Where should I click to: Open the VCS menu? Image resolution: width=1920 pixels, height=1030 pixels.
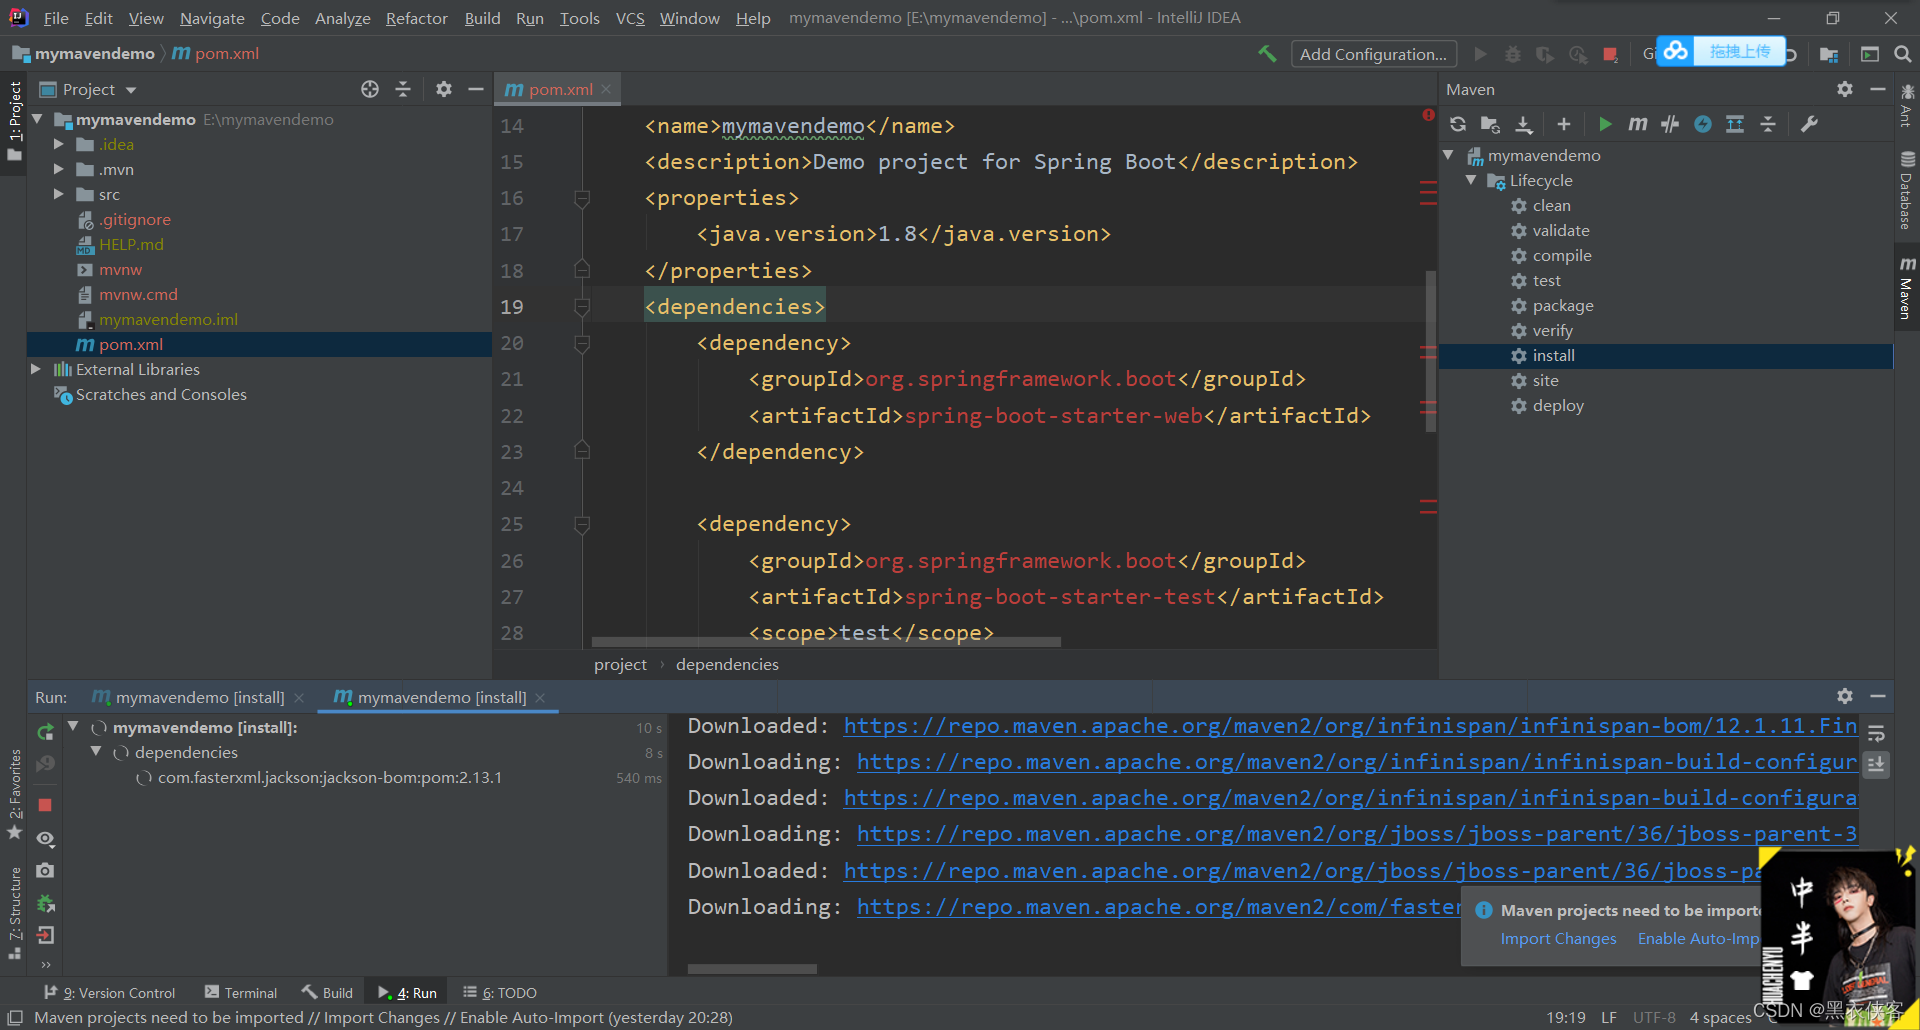point(630,18)
